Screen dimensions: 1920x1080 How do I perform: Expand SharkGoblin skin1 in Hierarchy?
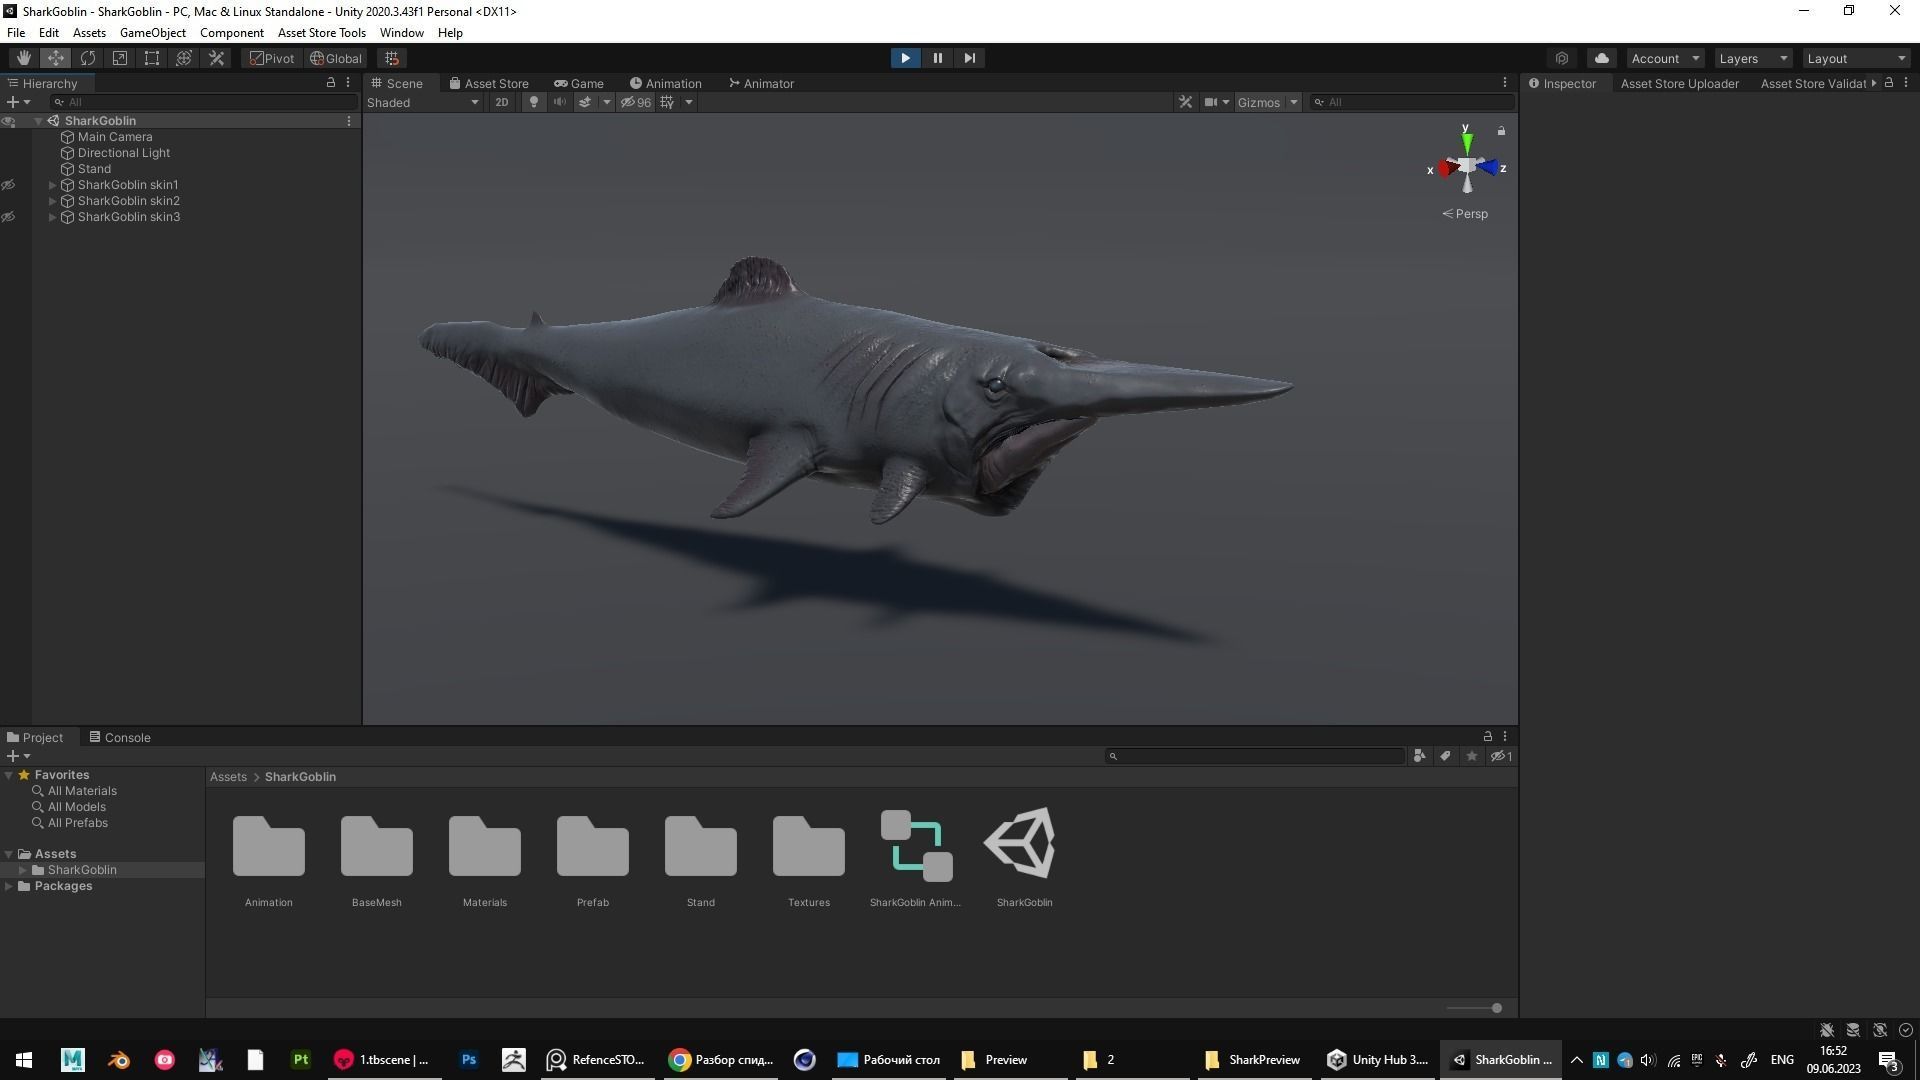53,185
